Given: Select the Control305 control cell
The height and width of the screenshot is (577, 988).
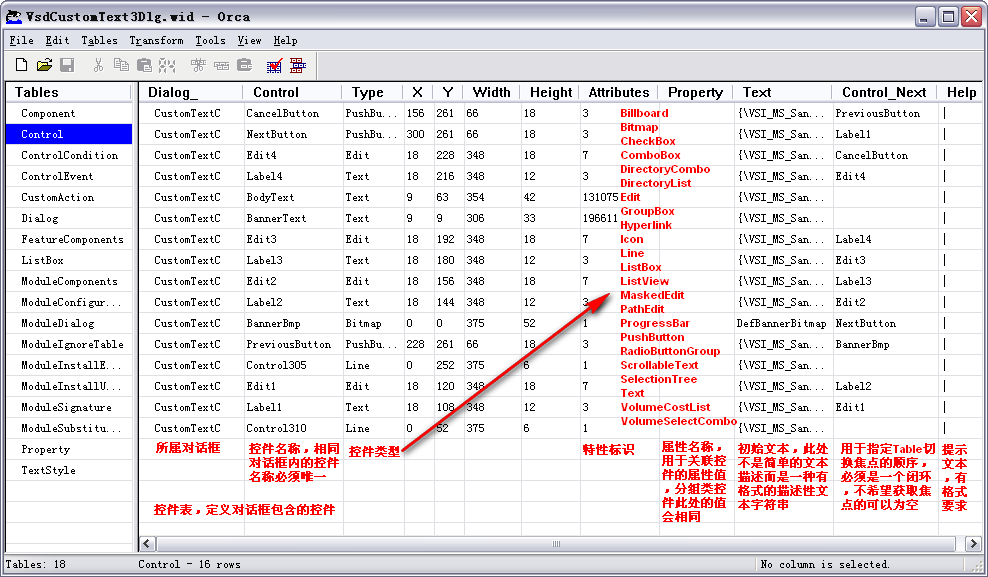Looking at the screenshot, I should click(276, 365).
